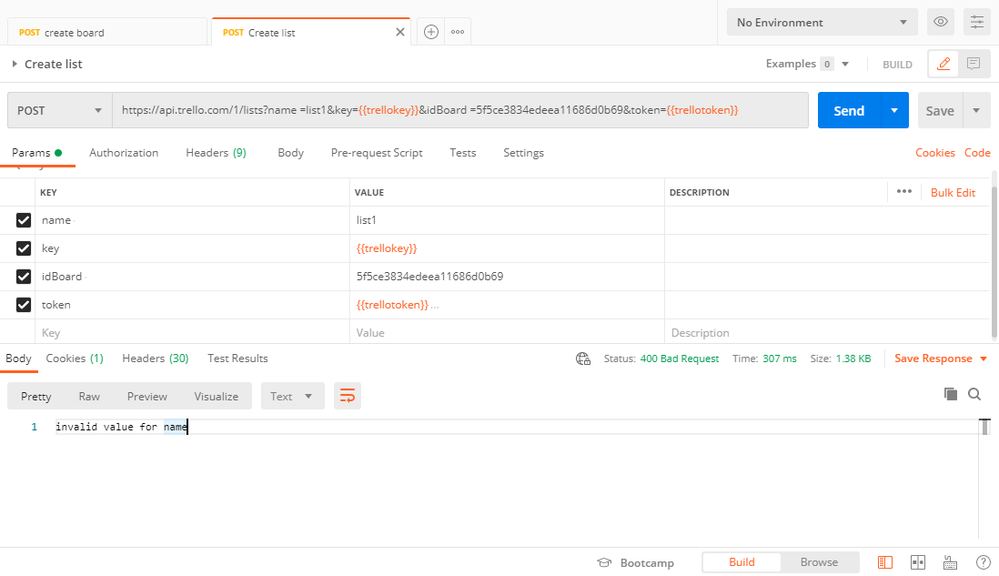Search within the response body
Viewport: 999px width, 576px height.
click(x=974, y=394)
